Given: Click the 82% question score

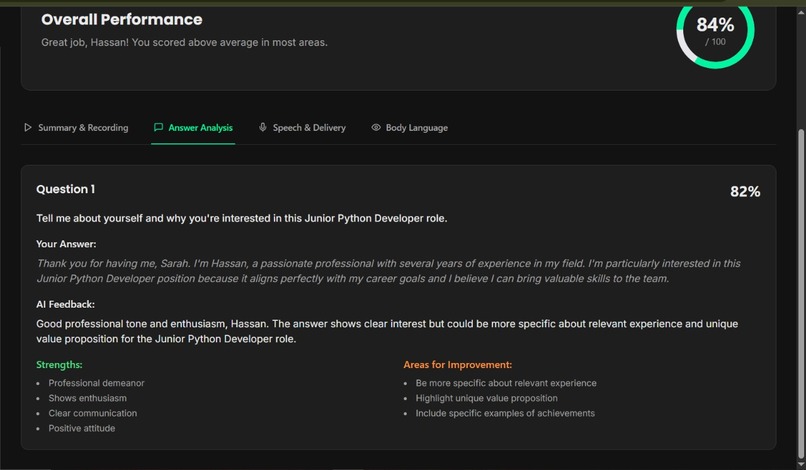Looking at the screenshot, I should pos(745,191).
